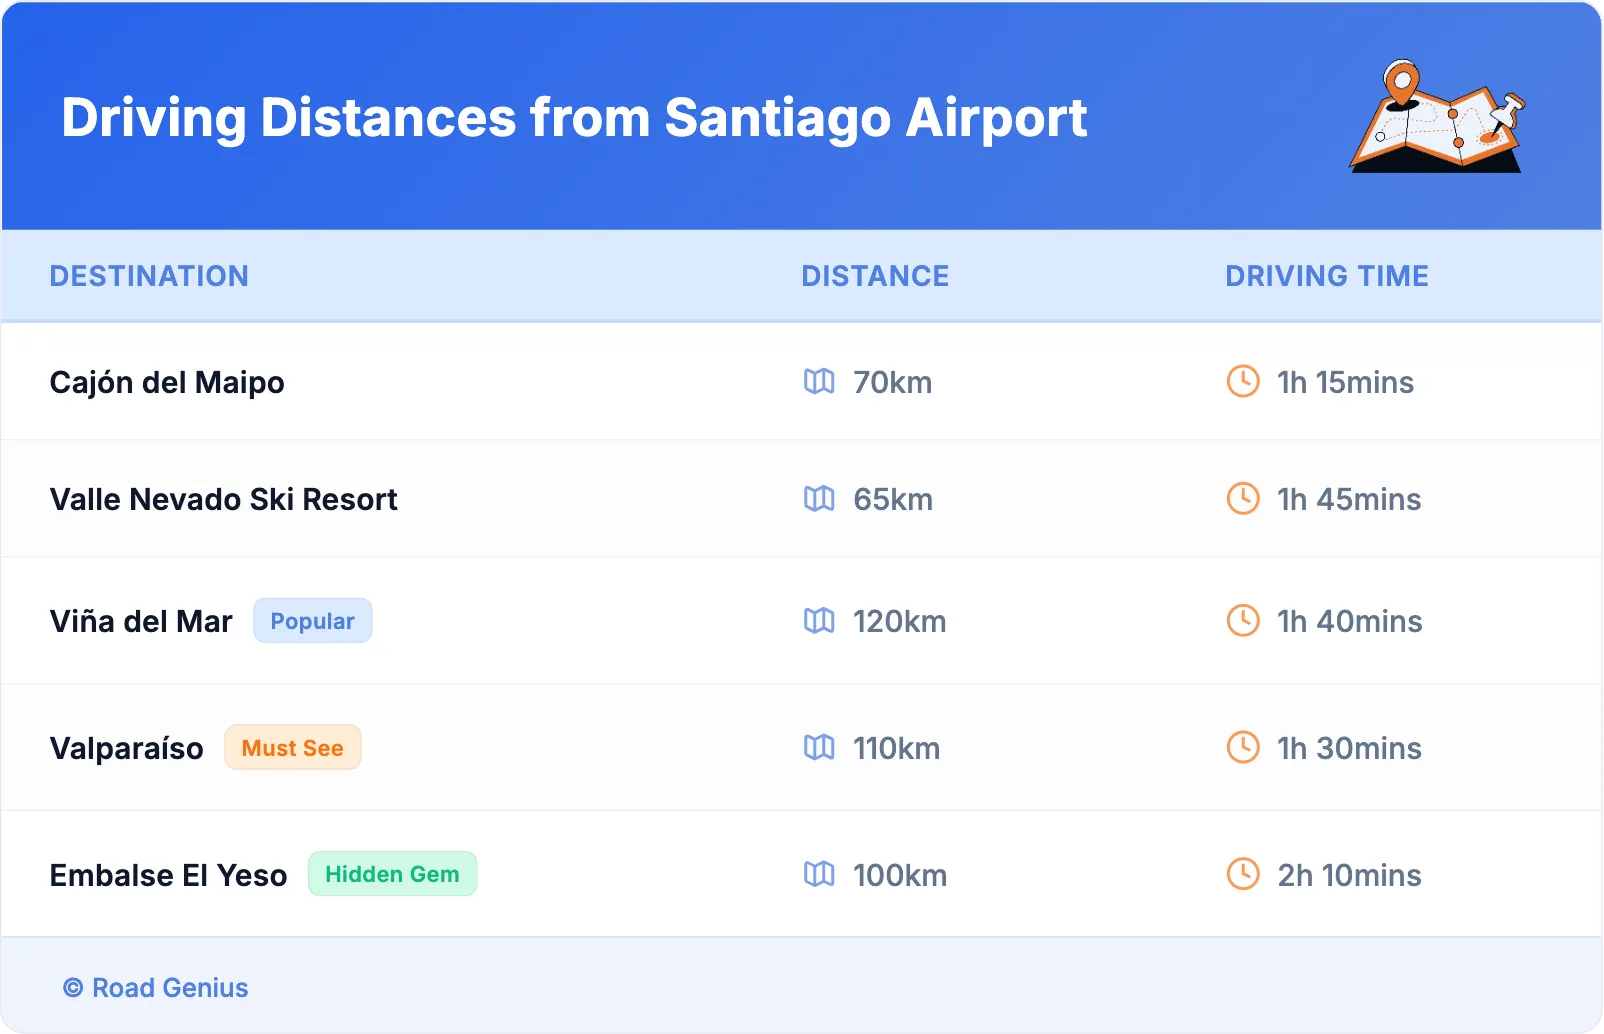1604x1034 pixels.
Task: Click the Hidden Gem badge
Action: coord(392,874)
